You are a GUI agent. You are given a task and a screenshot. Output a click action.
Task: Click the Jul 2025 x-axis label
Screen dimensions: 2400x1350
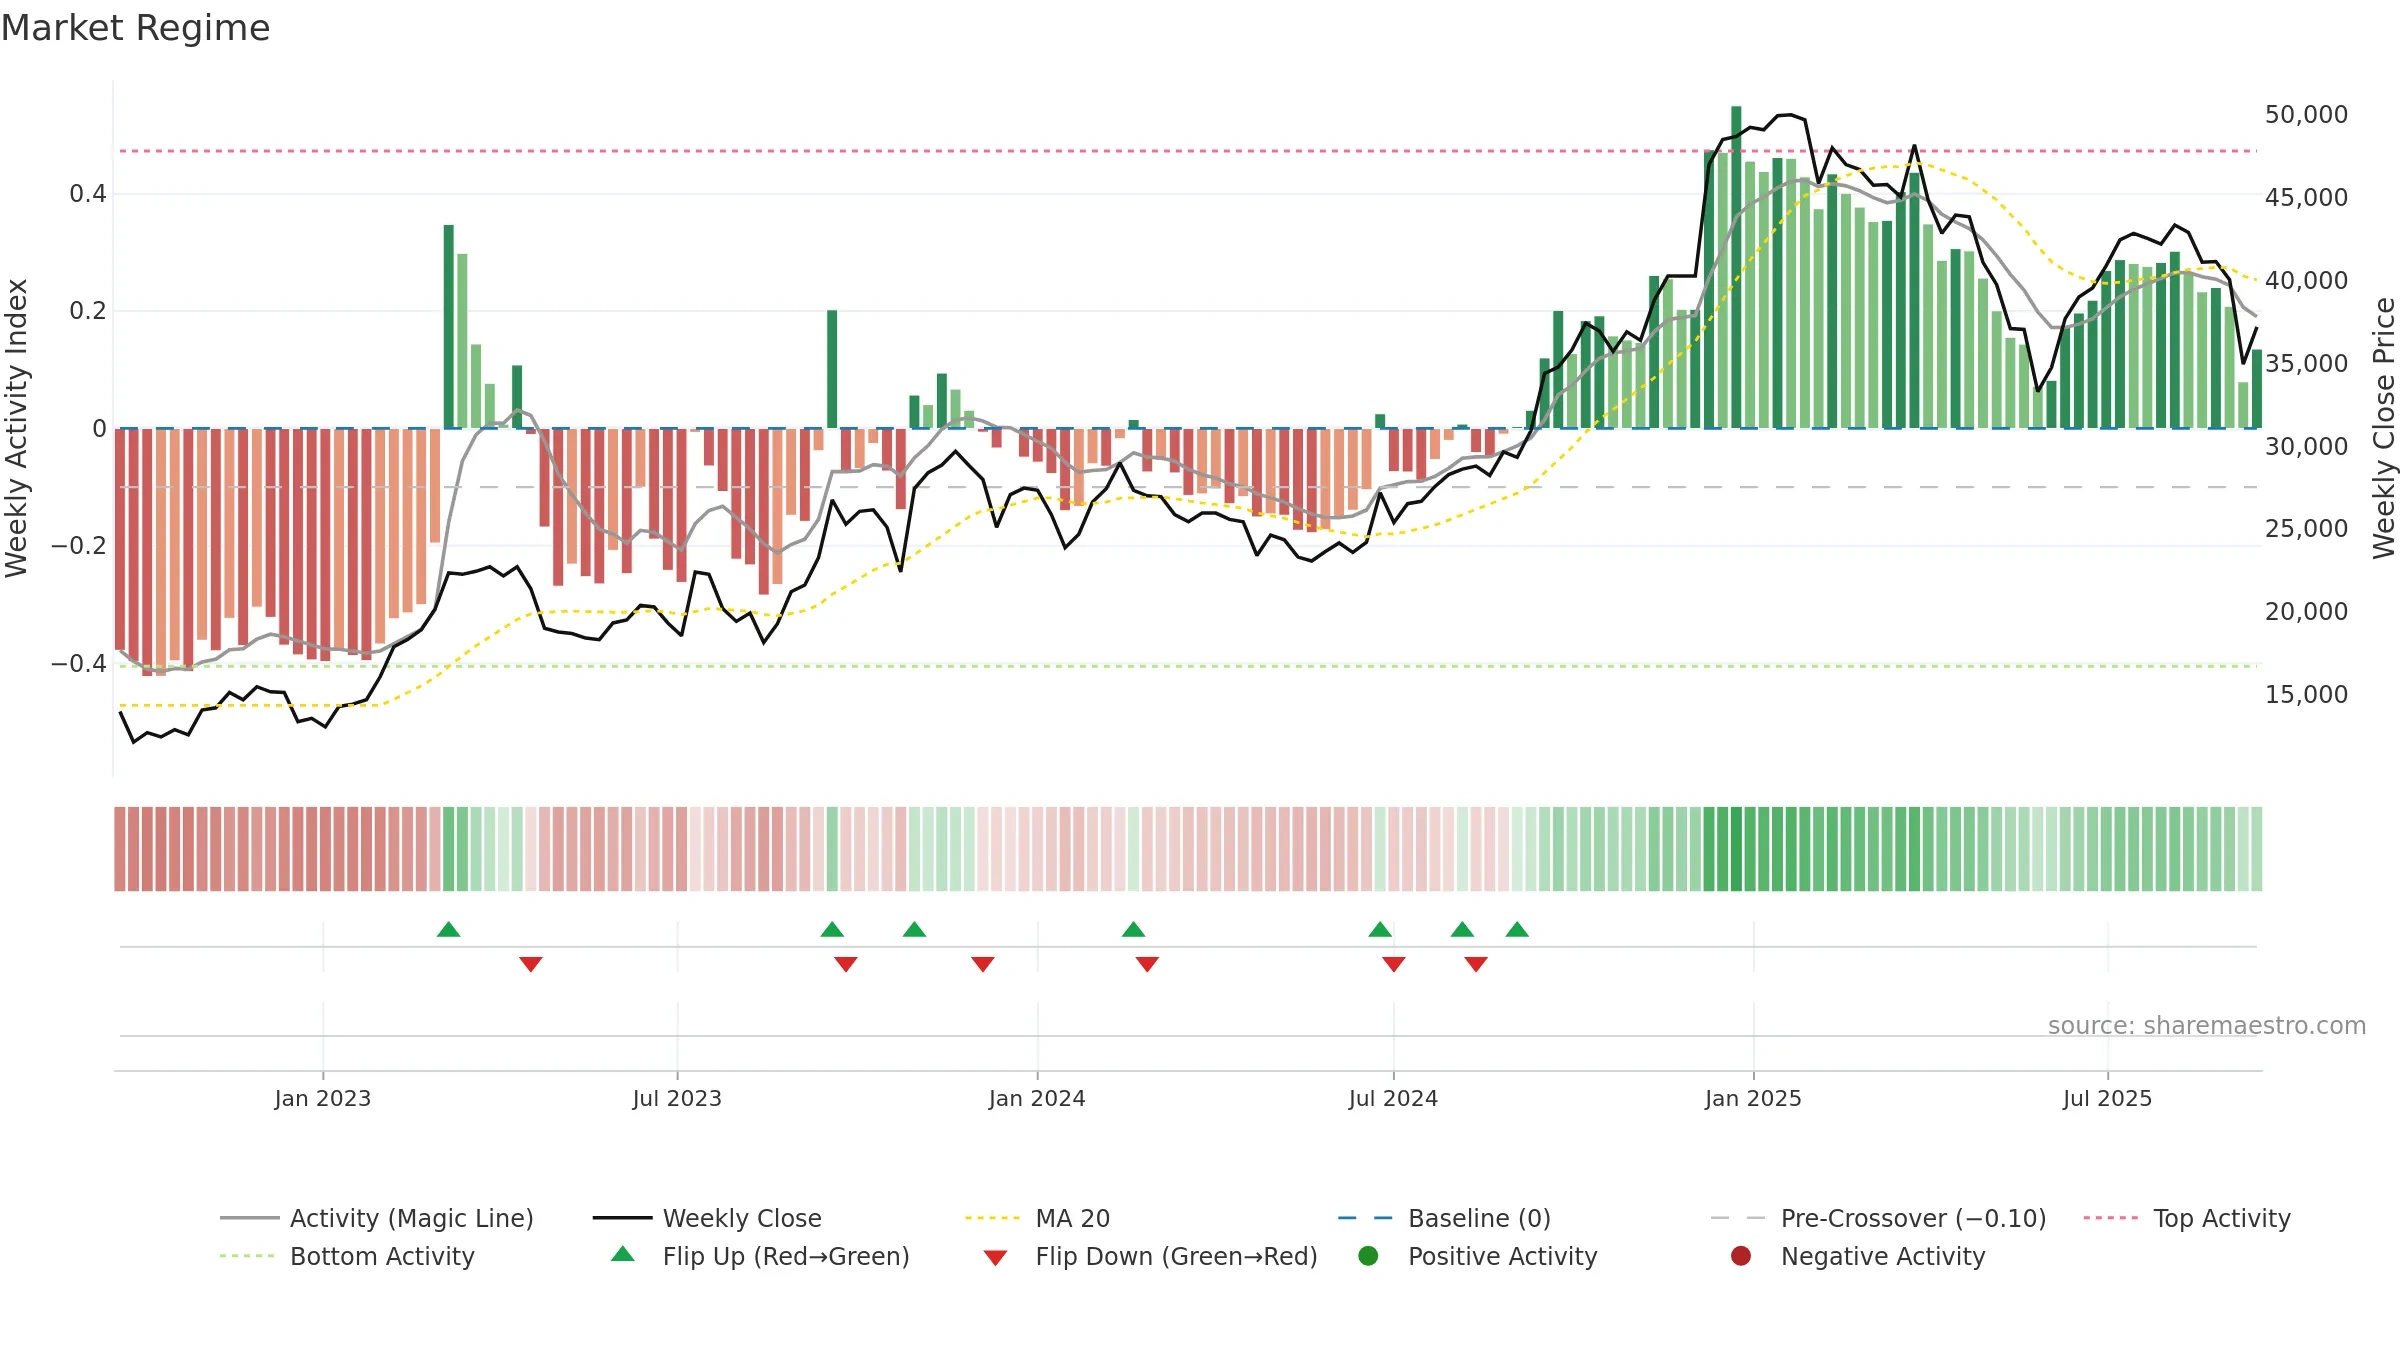2107,1098
